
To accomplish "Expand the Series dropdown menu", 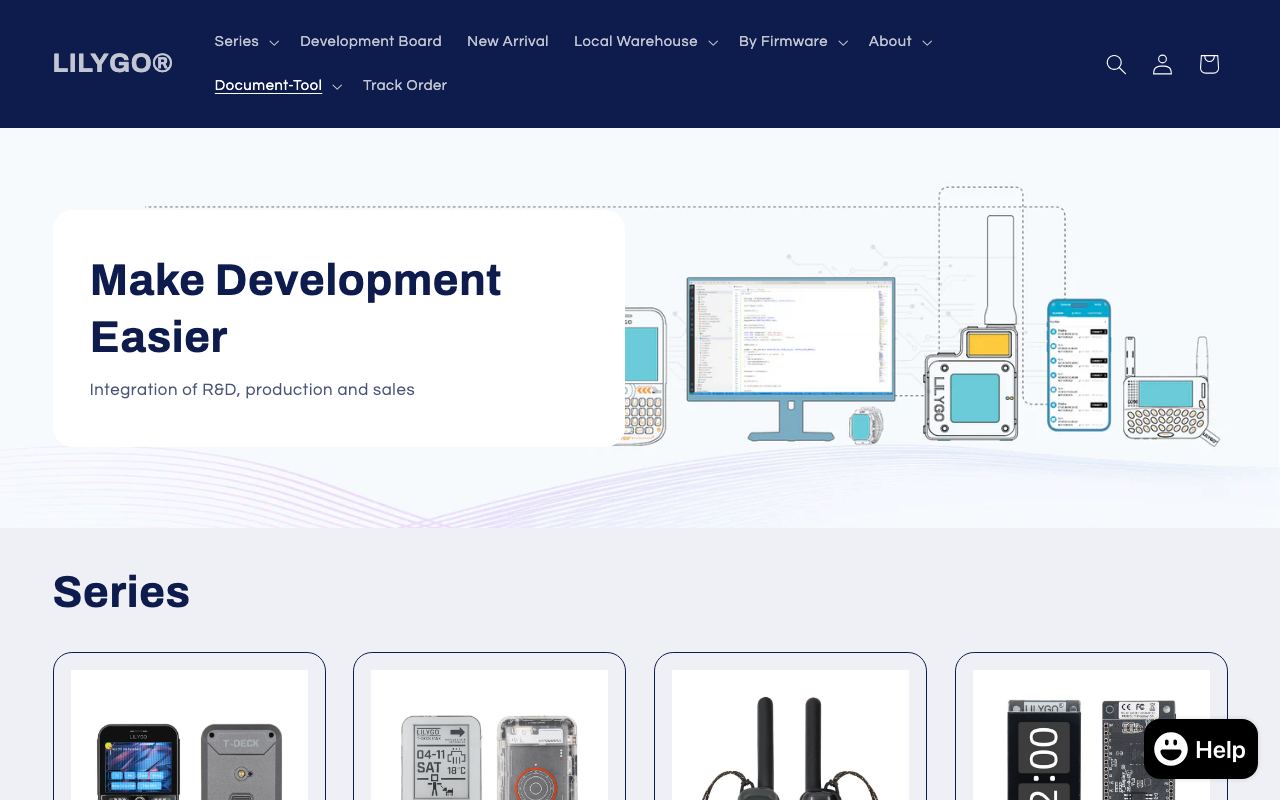I will coord(247,41).
